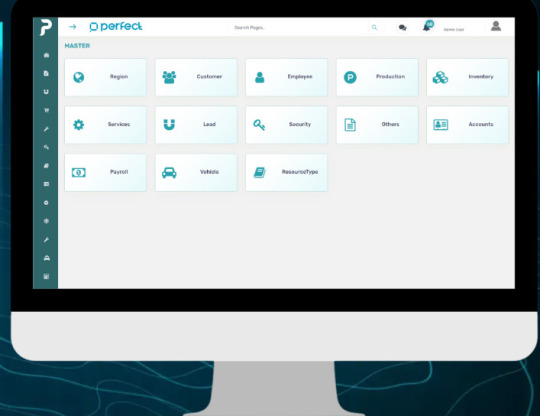Open the ResourceType tile with book icon

click(287, 173)
